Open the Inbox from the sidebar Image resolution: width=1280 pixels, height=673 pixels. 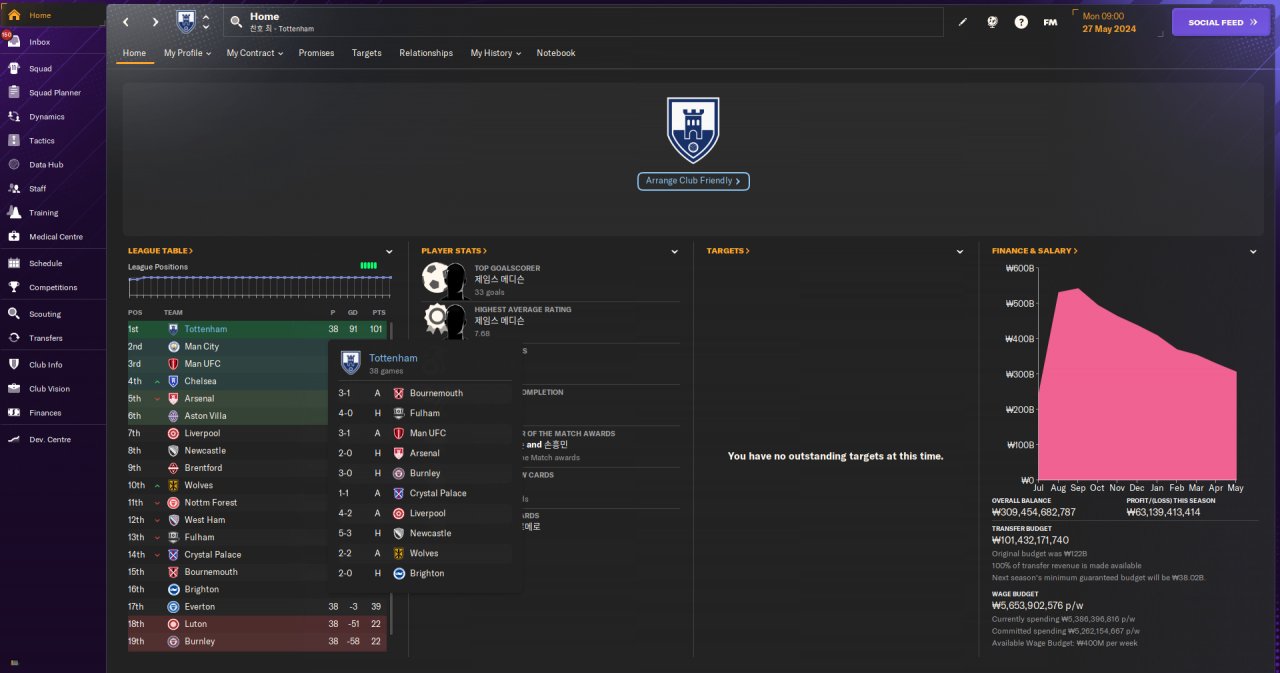tap(40, 42)
